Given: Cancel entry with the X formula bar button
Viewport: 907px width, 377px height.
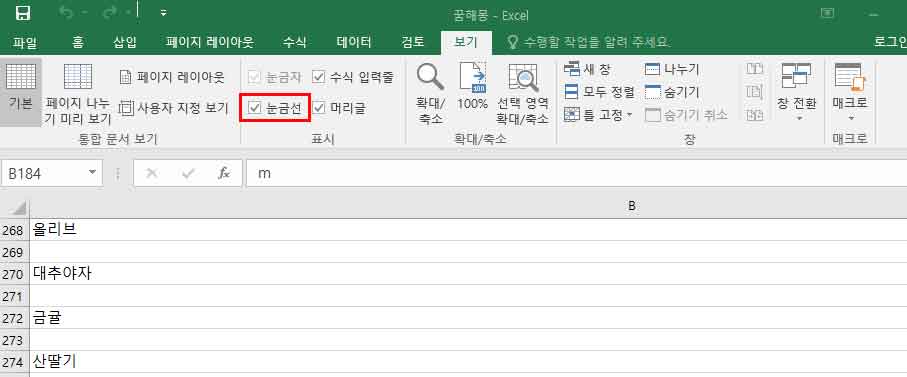Looking at the screenshot, I should tap(152, 173).
